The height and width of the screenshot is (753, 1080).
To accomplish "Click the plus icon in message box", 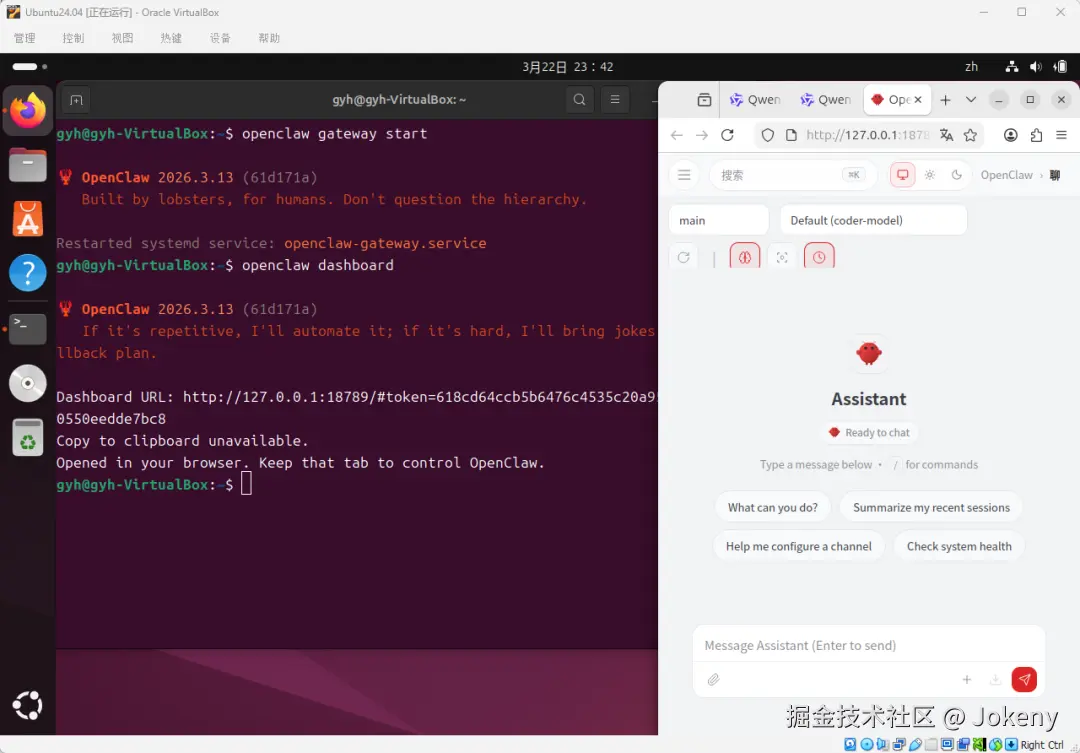I will tap(967, 680).
